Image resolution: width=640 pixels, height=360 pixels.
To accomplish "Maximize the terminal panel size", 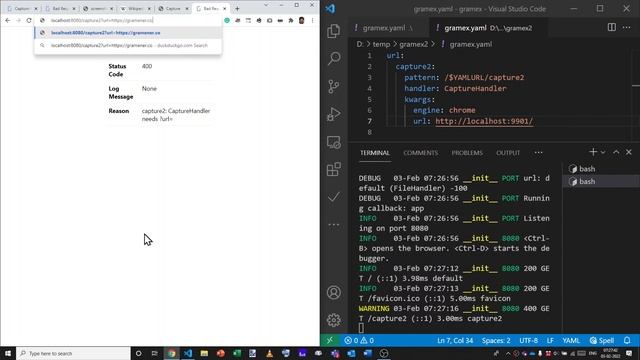I will click(x=616, y=152).
